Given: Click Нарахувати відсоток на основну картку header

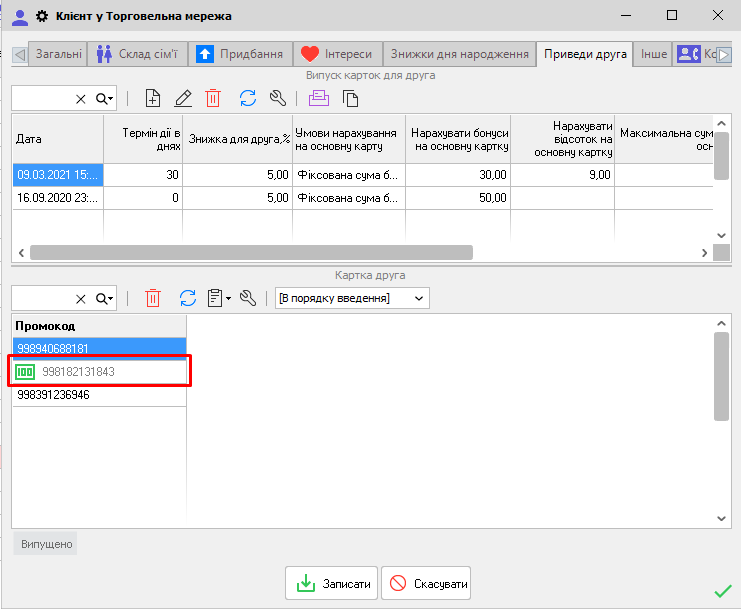Looking at the screenshot, I should 563,139.
